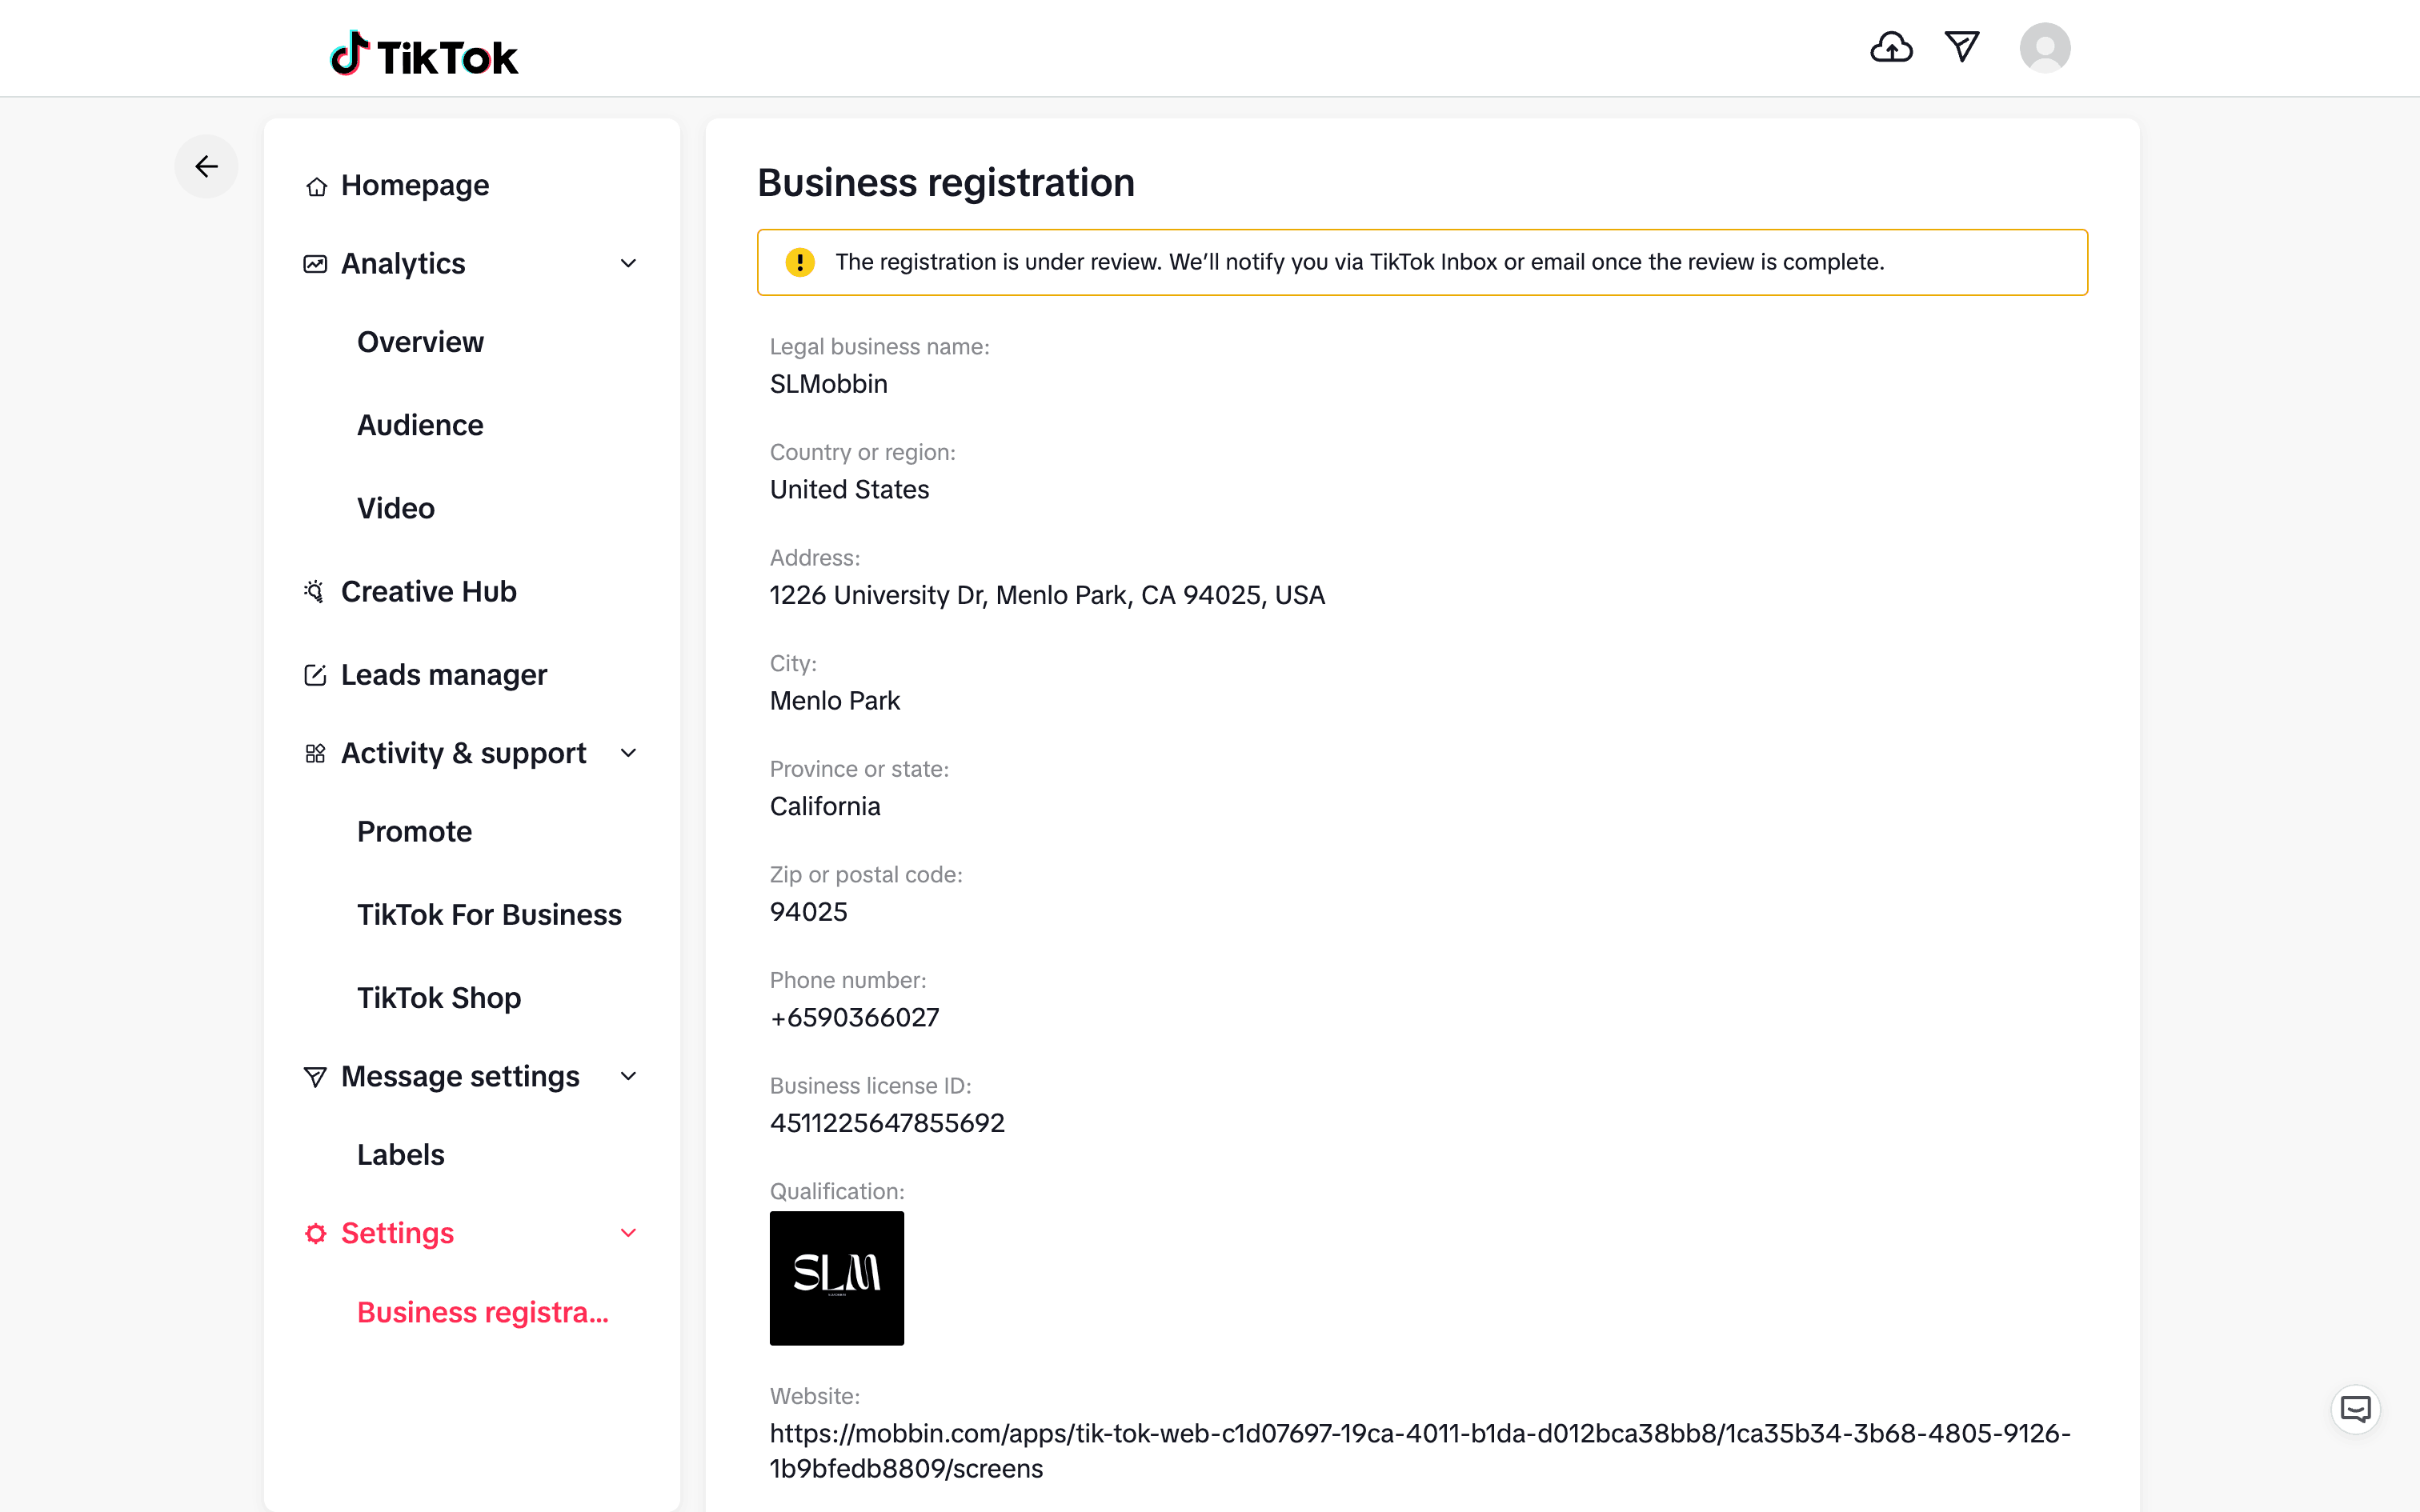The width and height of the screenshot is (2420, 1512).
Task: Collapse the Settings section chevron
Action: click(628, 1233)
